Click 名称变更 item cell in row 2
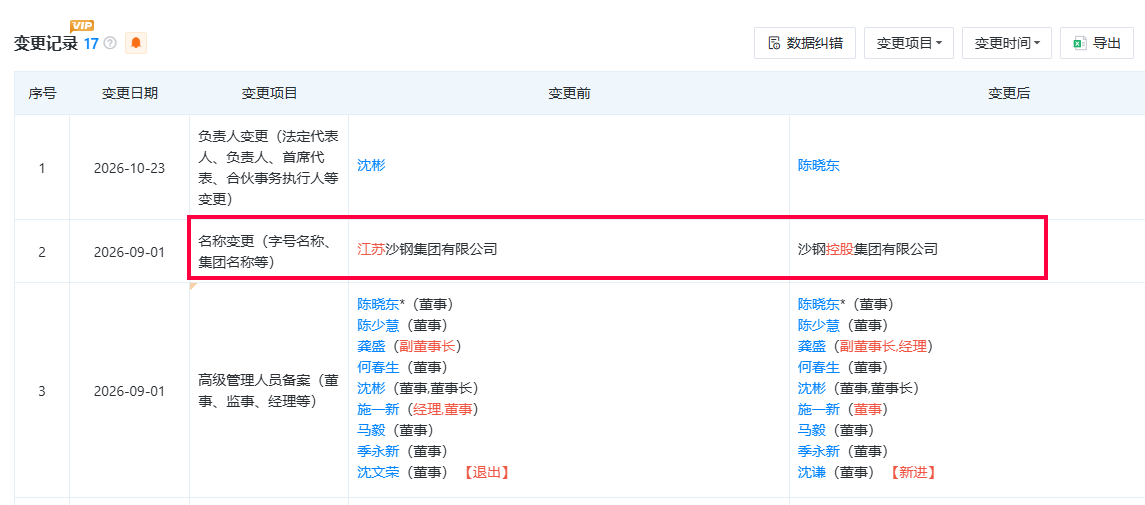This screenshot has height=505, width=1145. 269,252
